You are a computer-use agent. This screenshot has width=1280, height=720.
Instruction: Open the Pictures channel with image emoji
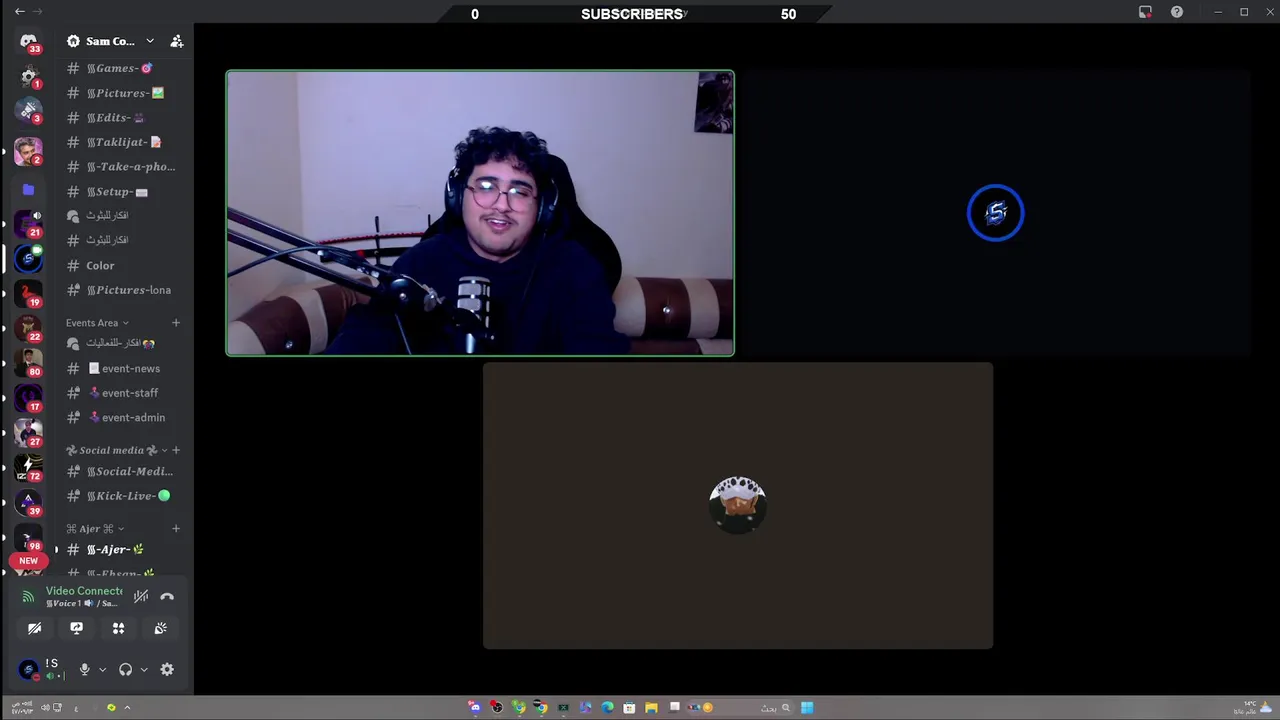click(x=124, y=93)
